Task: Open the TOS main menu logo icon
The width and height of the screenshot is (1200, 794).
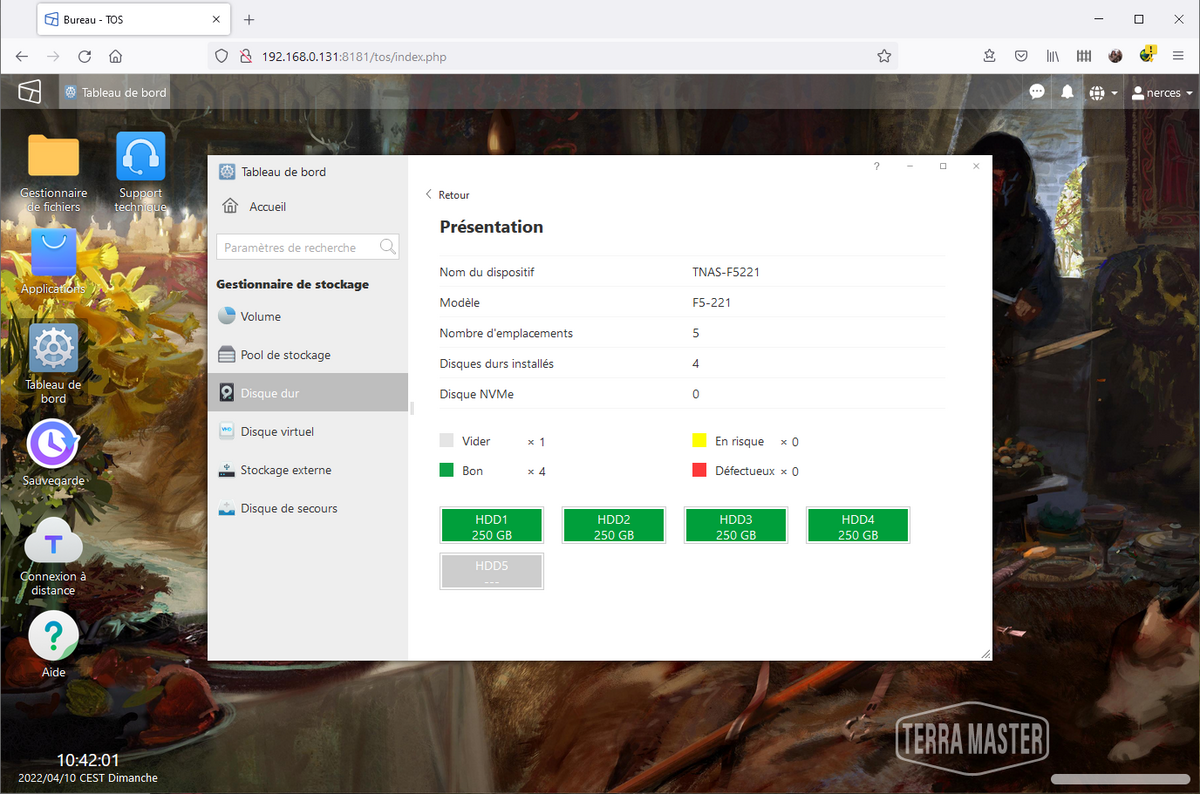Action: tap(30, 92)
